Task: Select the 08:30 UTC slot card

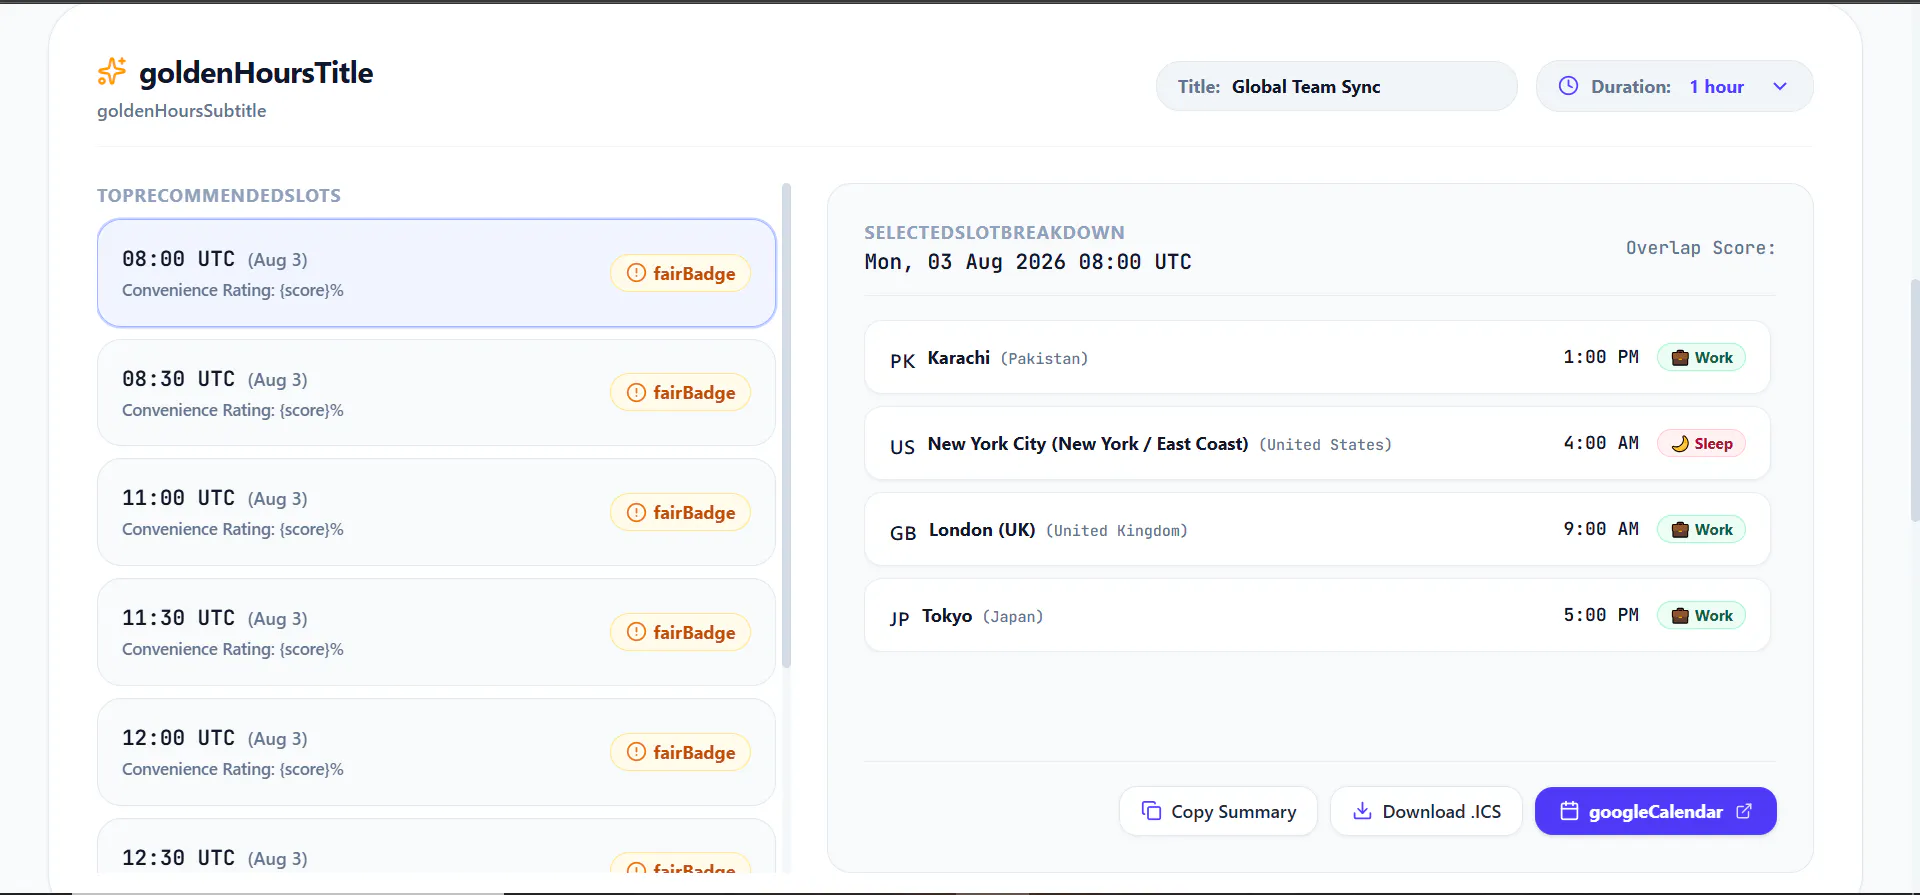Action: (x=436, y=393)
